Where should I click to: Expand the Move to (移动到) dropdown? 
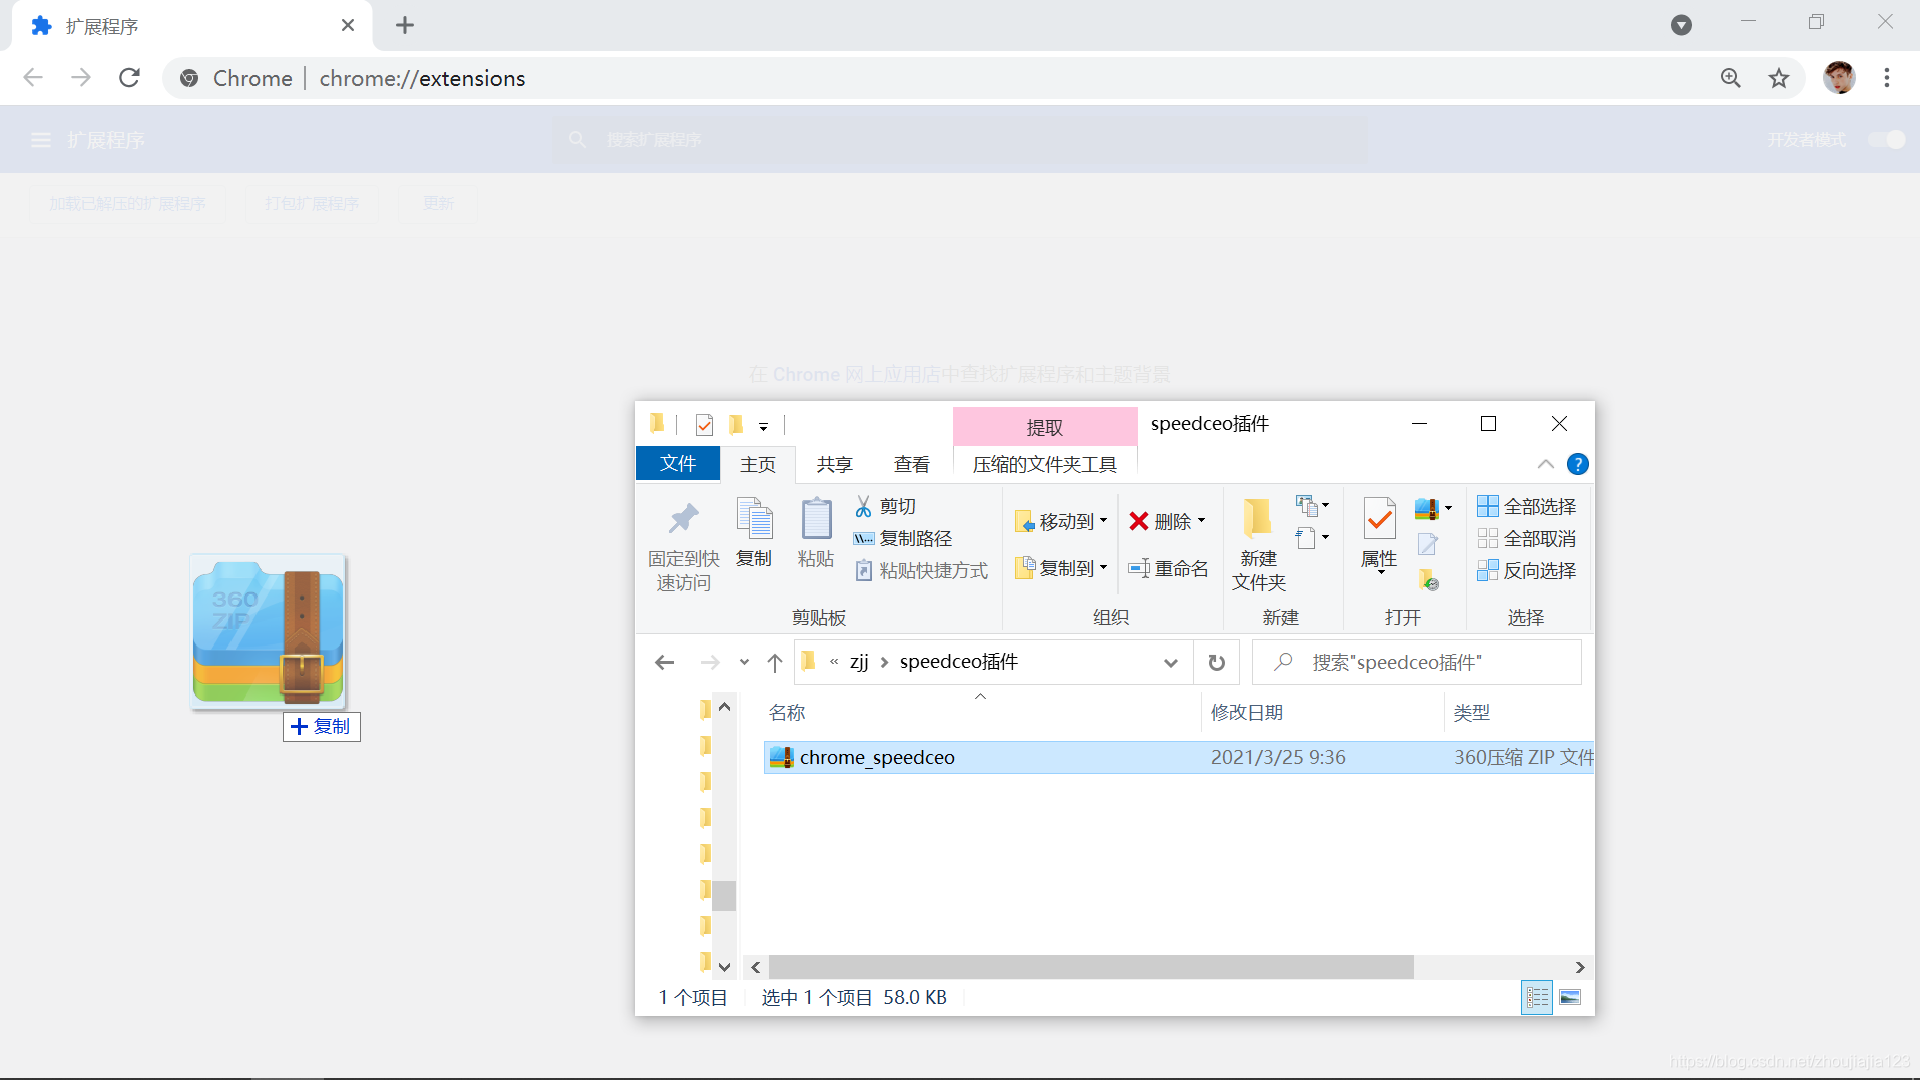(1104, 521)
